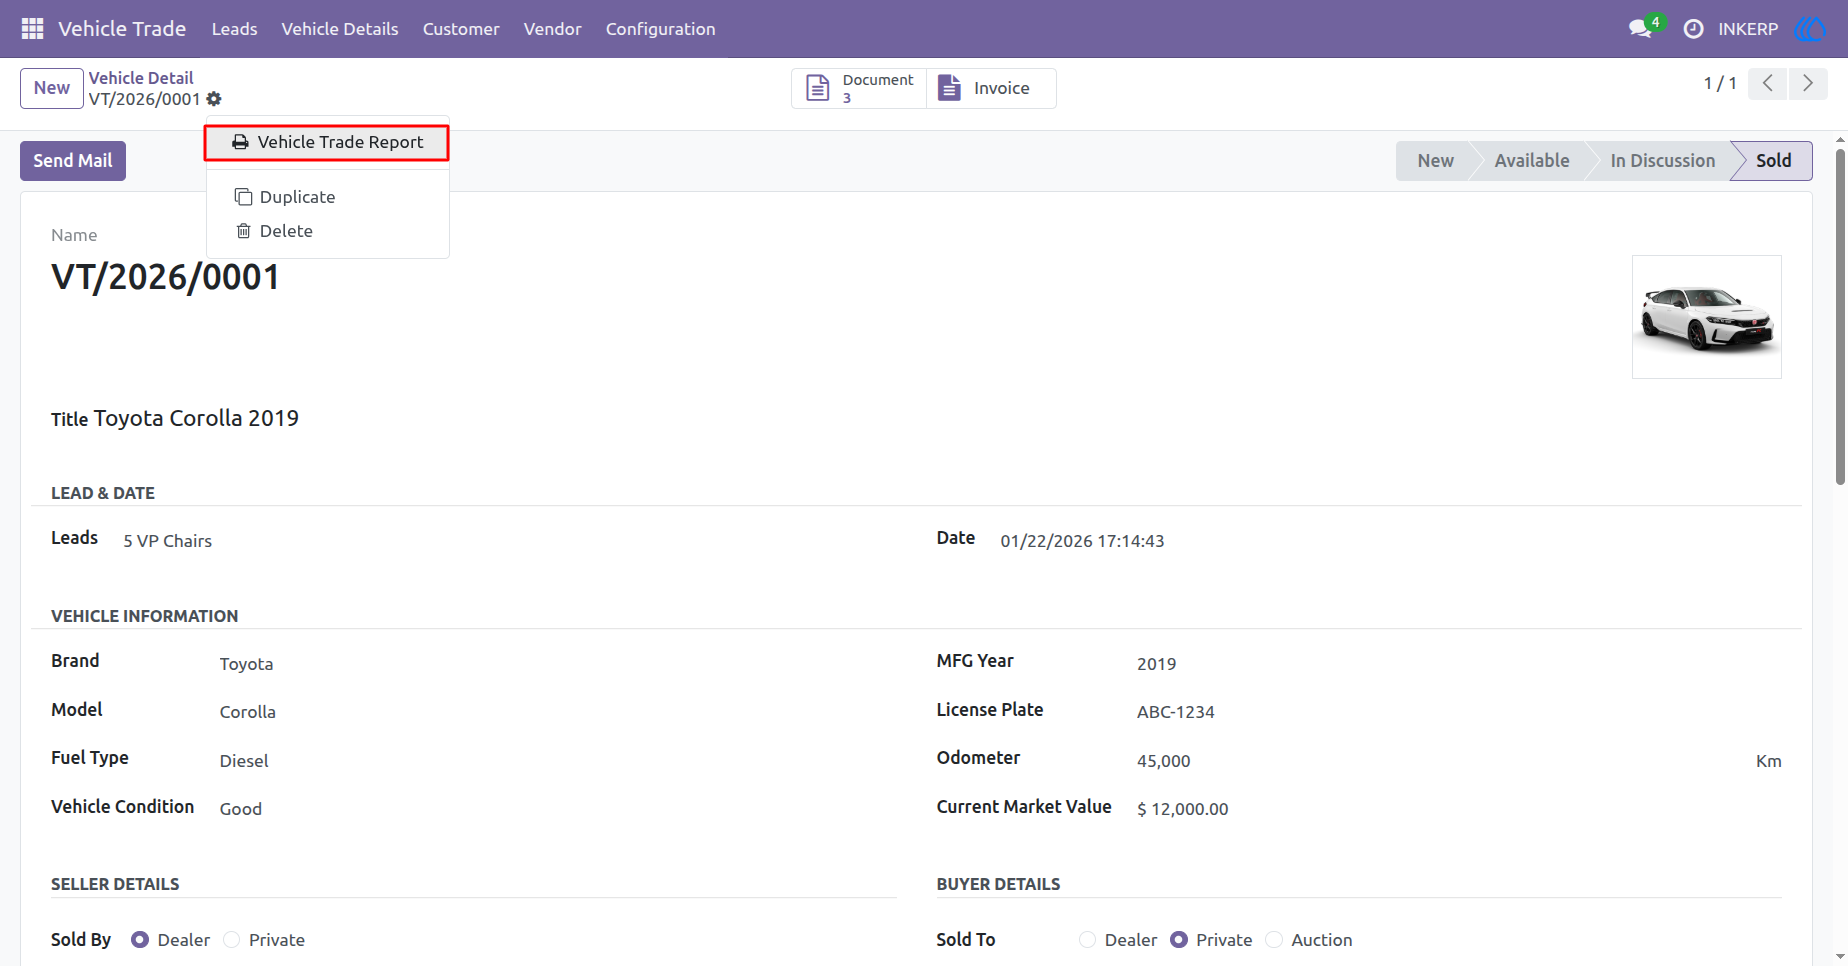This screenshot has width=1848, height=966.
Task: Open the apps grid menu icon
Action: [x=32, y=29]
